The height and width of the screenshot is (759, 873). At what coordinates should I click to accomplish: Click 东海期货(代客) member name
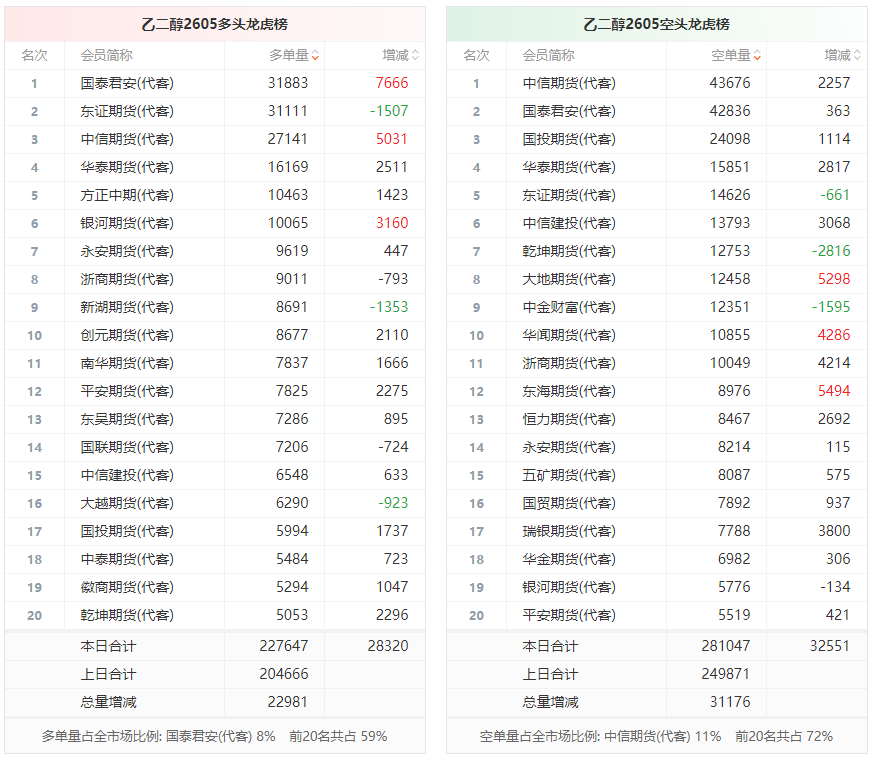pyautogui.click(x=569, y=391)
